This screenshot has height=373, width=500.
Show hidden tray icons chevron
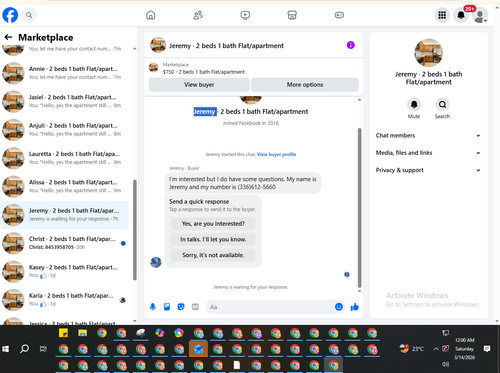click(436, 349)
